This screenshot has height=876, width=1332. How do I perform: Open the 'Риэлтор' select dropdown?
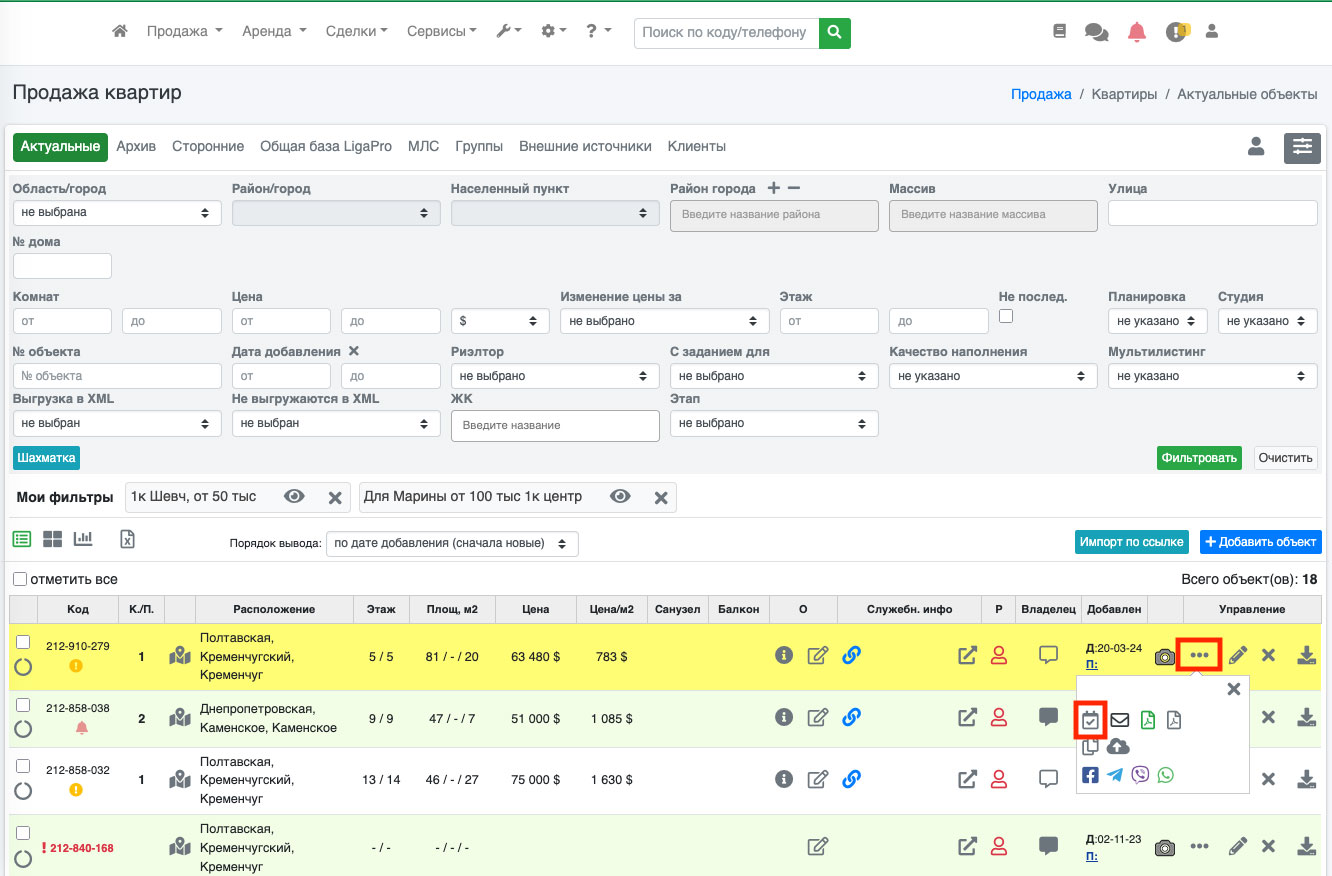(x=554, y=376)
